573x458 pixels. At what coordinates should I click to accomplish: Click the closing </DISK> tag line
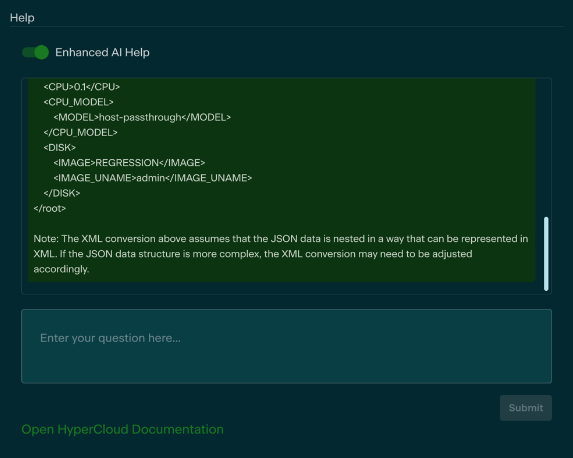pyautogui.click(x=62, y=193)
